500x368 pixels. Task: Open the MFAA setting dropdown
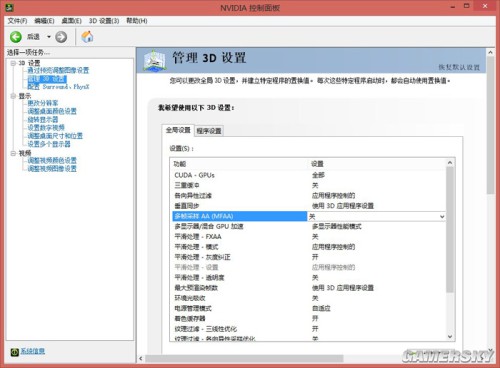pos(442,217)
